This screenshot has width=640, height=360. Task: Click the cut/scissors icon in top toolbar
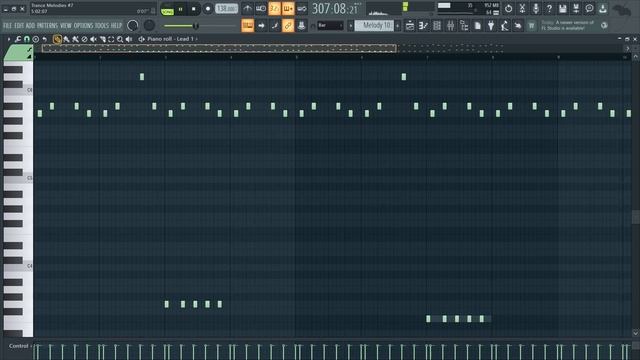tap(522, 9)
